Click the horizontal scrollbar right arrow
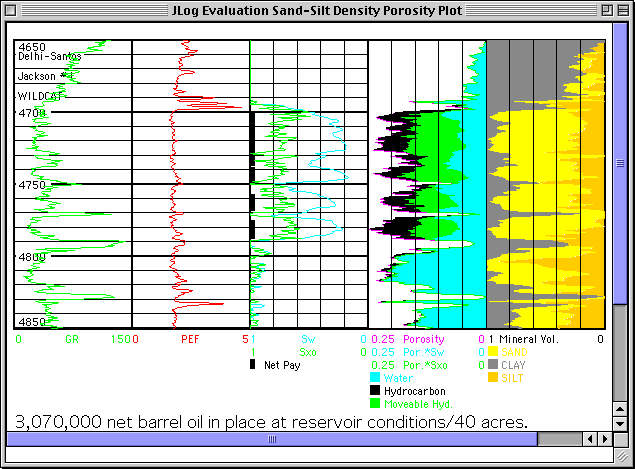Screen dimensions: 635x469 tap(606, 439)
